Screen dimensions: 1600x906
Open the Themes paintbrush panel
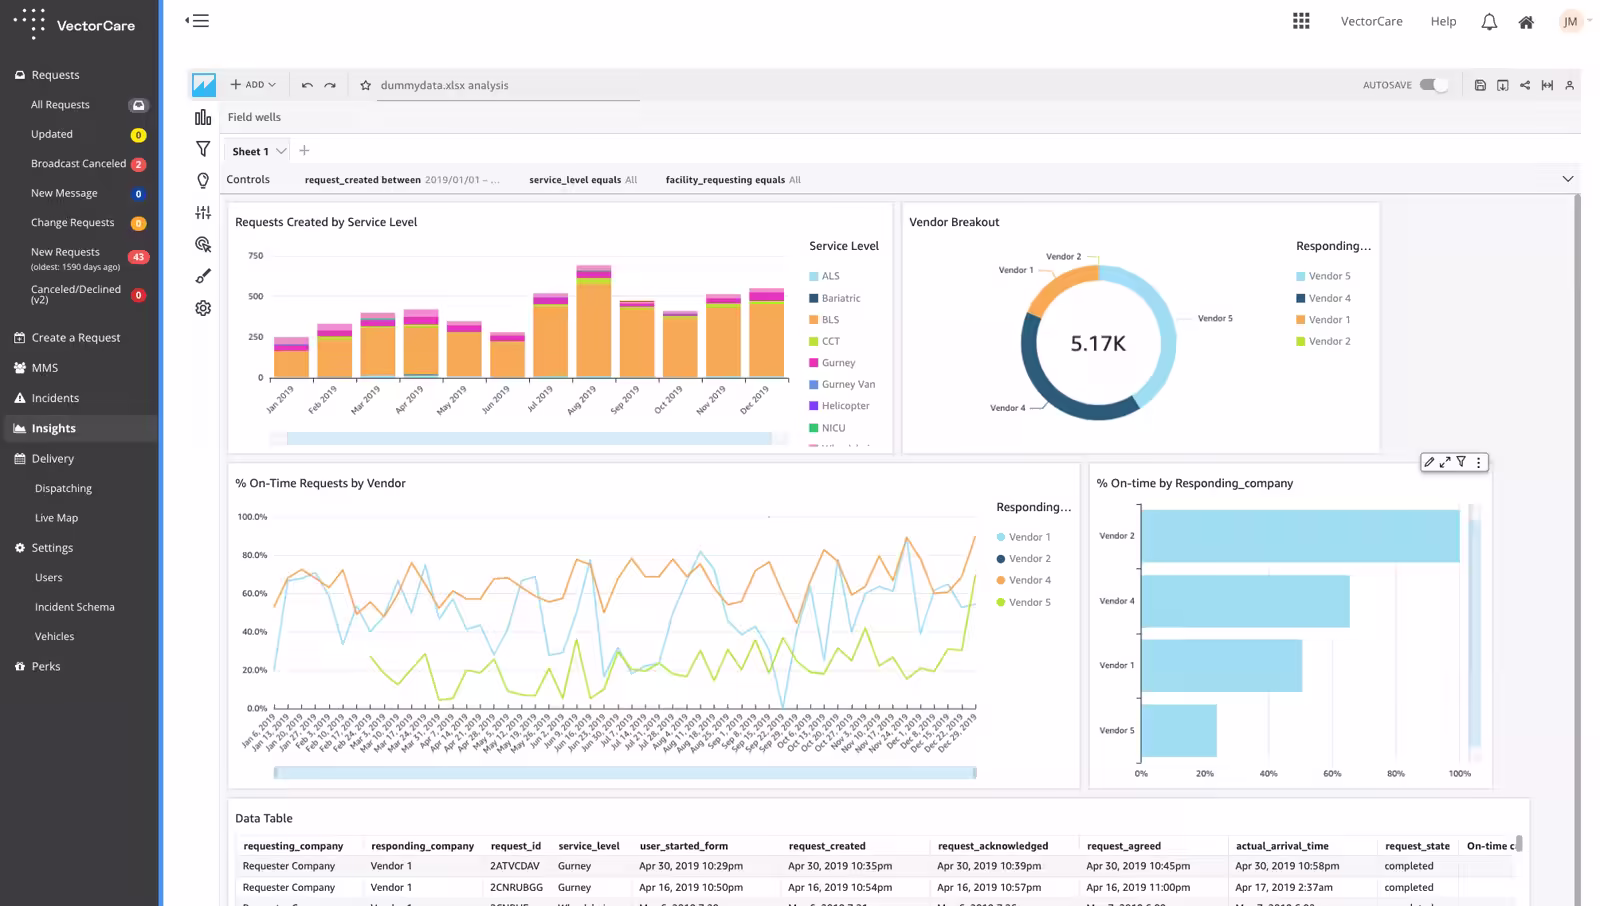[x=203, y=276]
